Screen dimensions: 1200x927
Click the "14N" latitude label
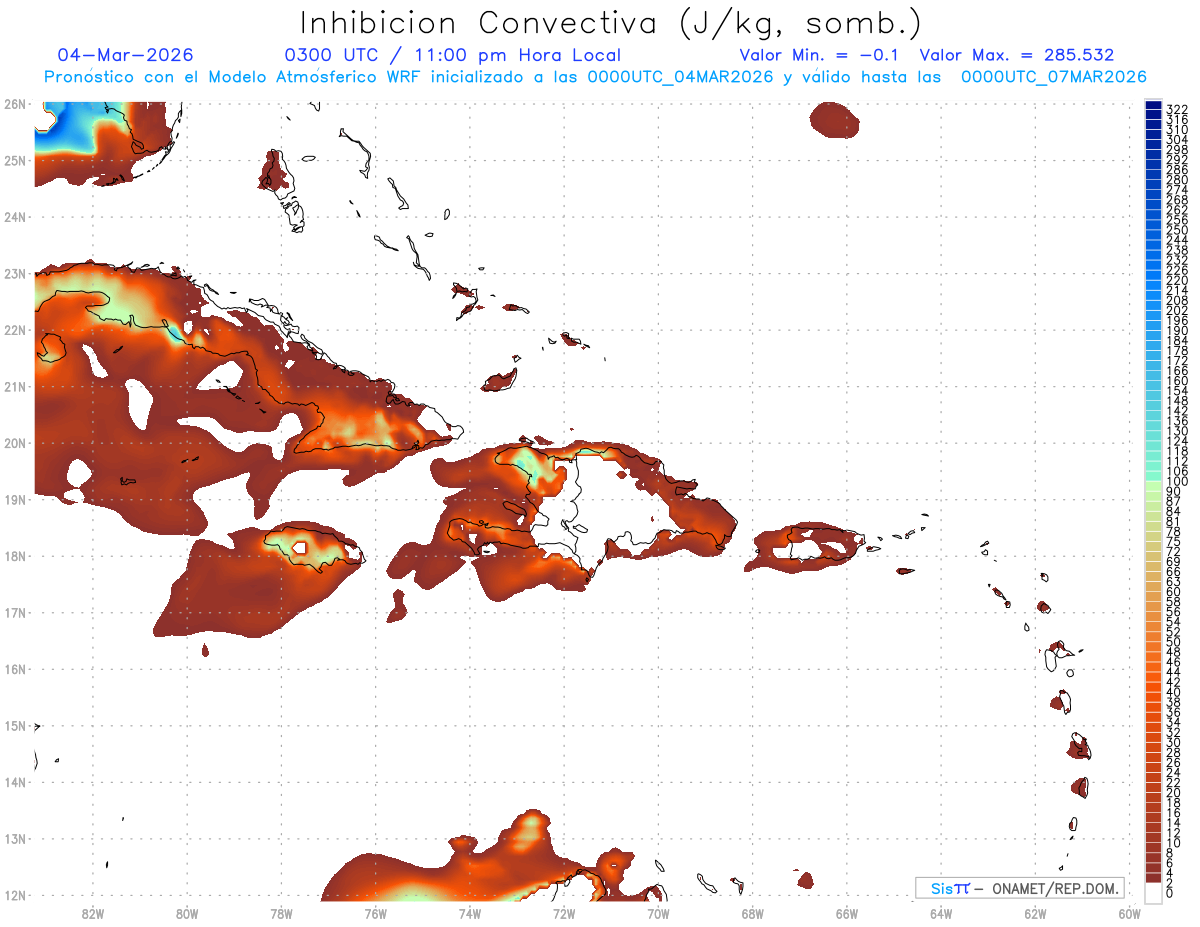point(14,782)
